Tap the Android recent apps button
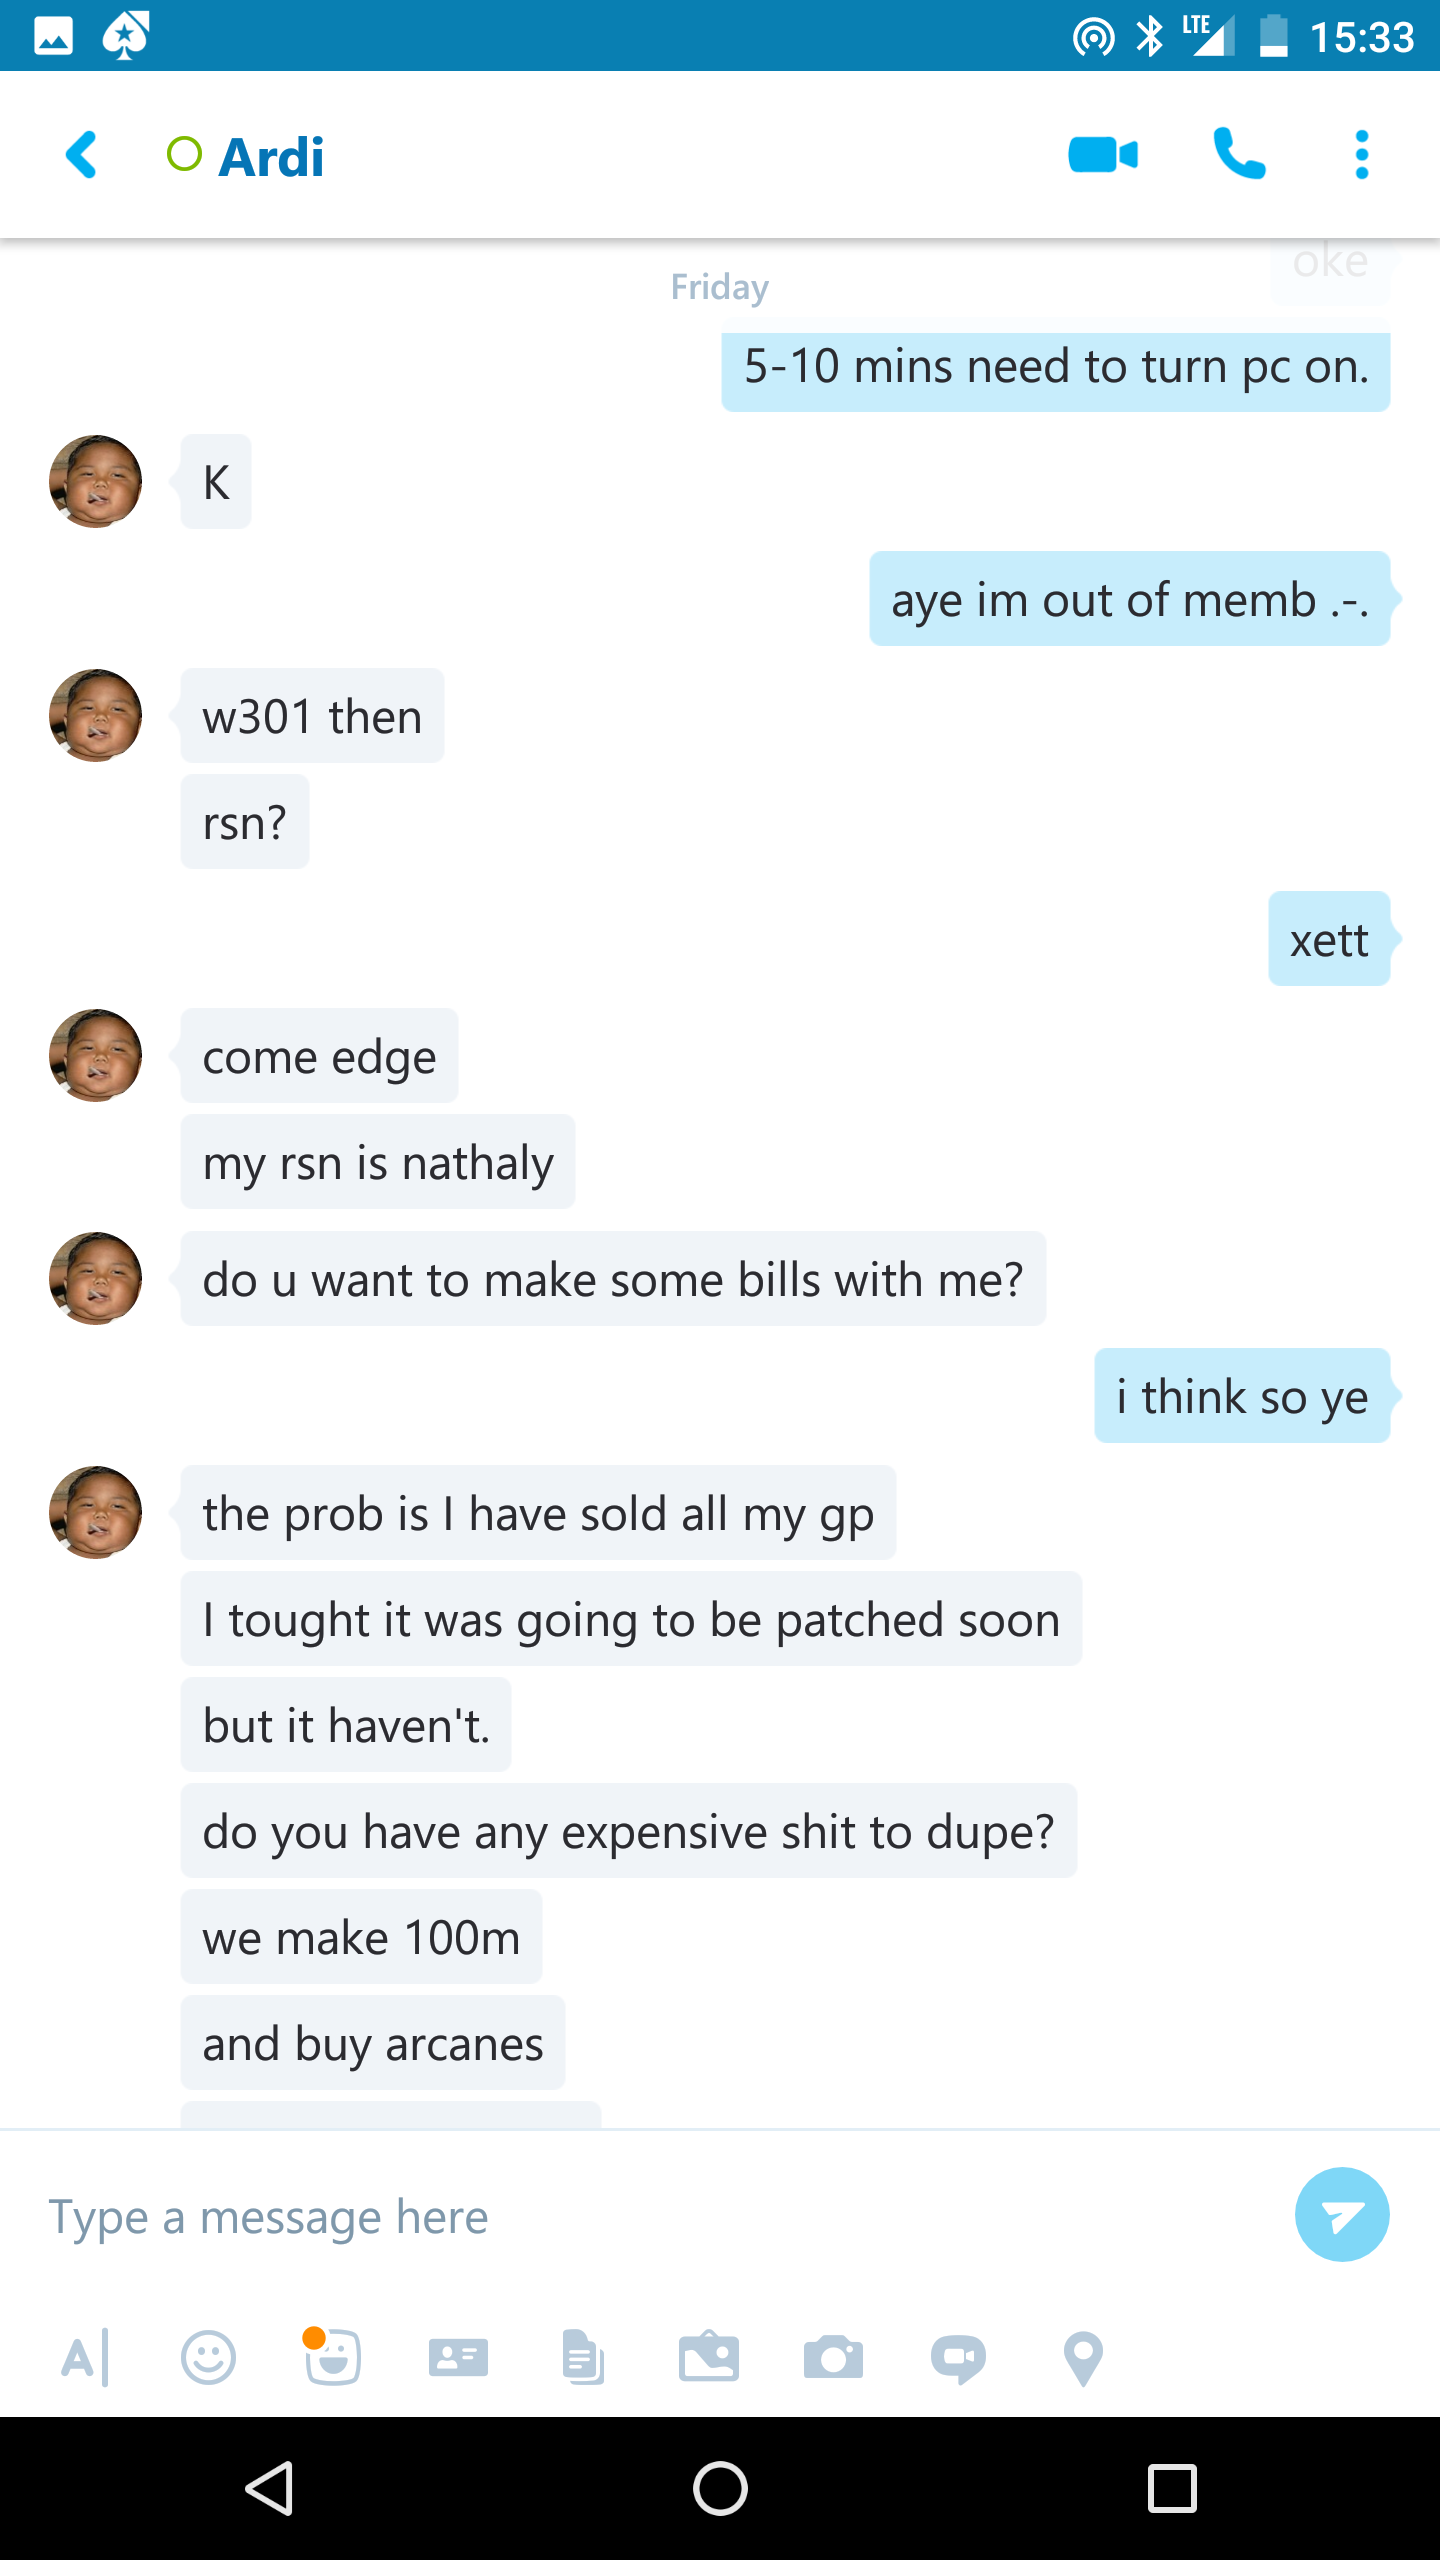Screen dimensions: 1440x2560 coord(1172,2488)
